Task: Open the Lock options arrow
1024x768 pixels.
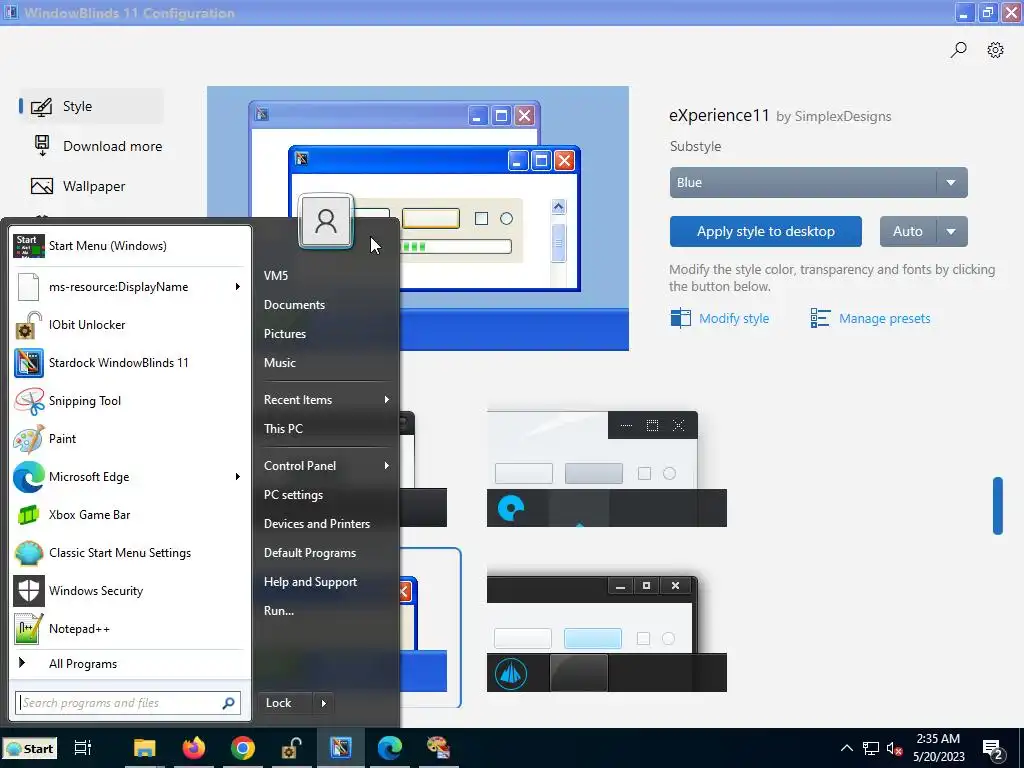Action: pos(324,703)
